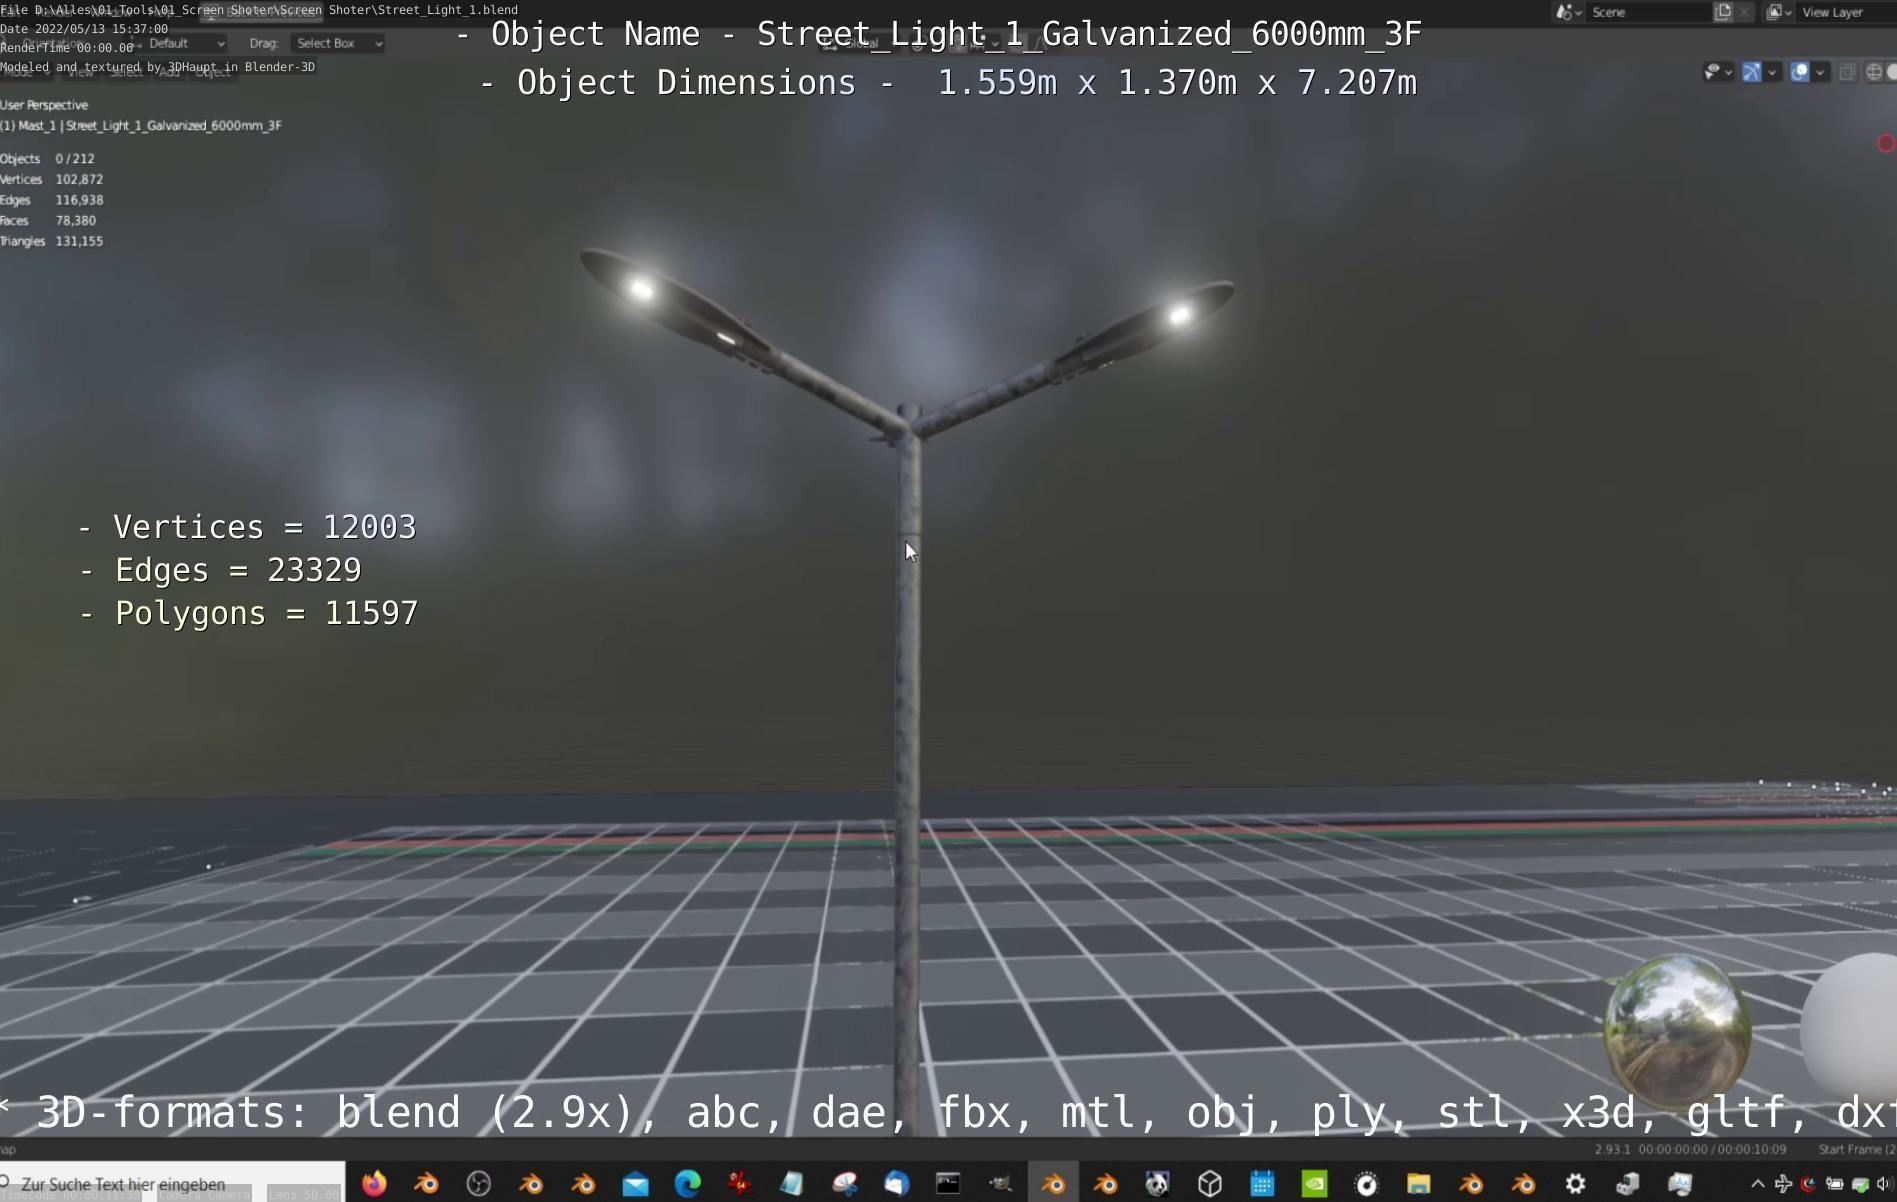The width and height of the screenshot is (1897, 1202).
Task: Open the blue calendar taskbar icon
Action: [x=1262, y=1184]
